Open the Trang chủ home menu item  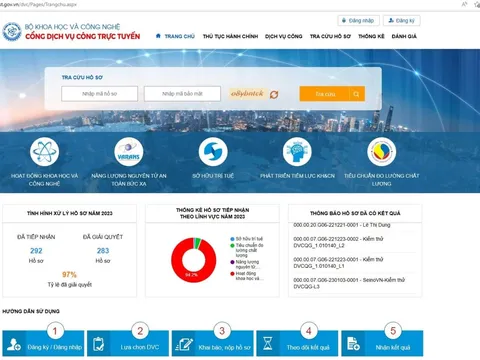click(175, 36)
